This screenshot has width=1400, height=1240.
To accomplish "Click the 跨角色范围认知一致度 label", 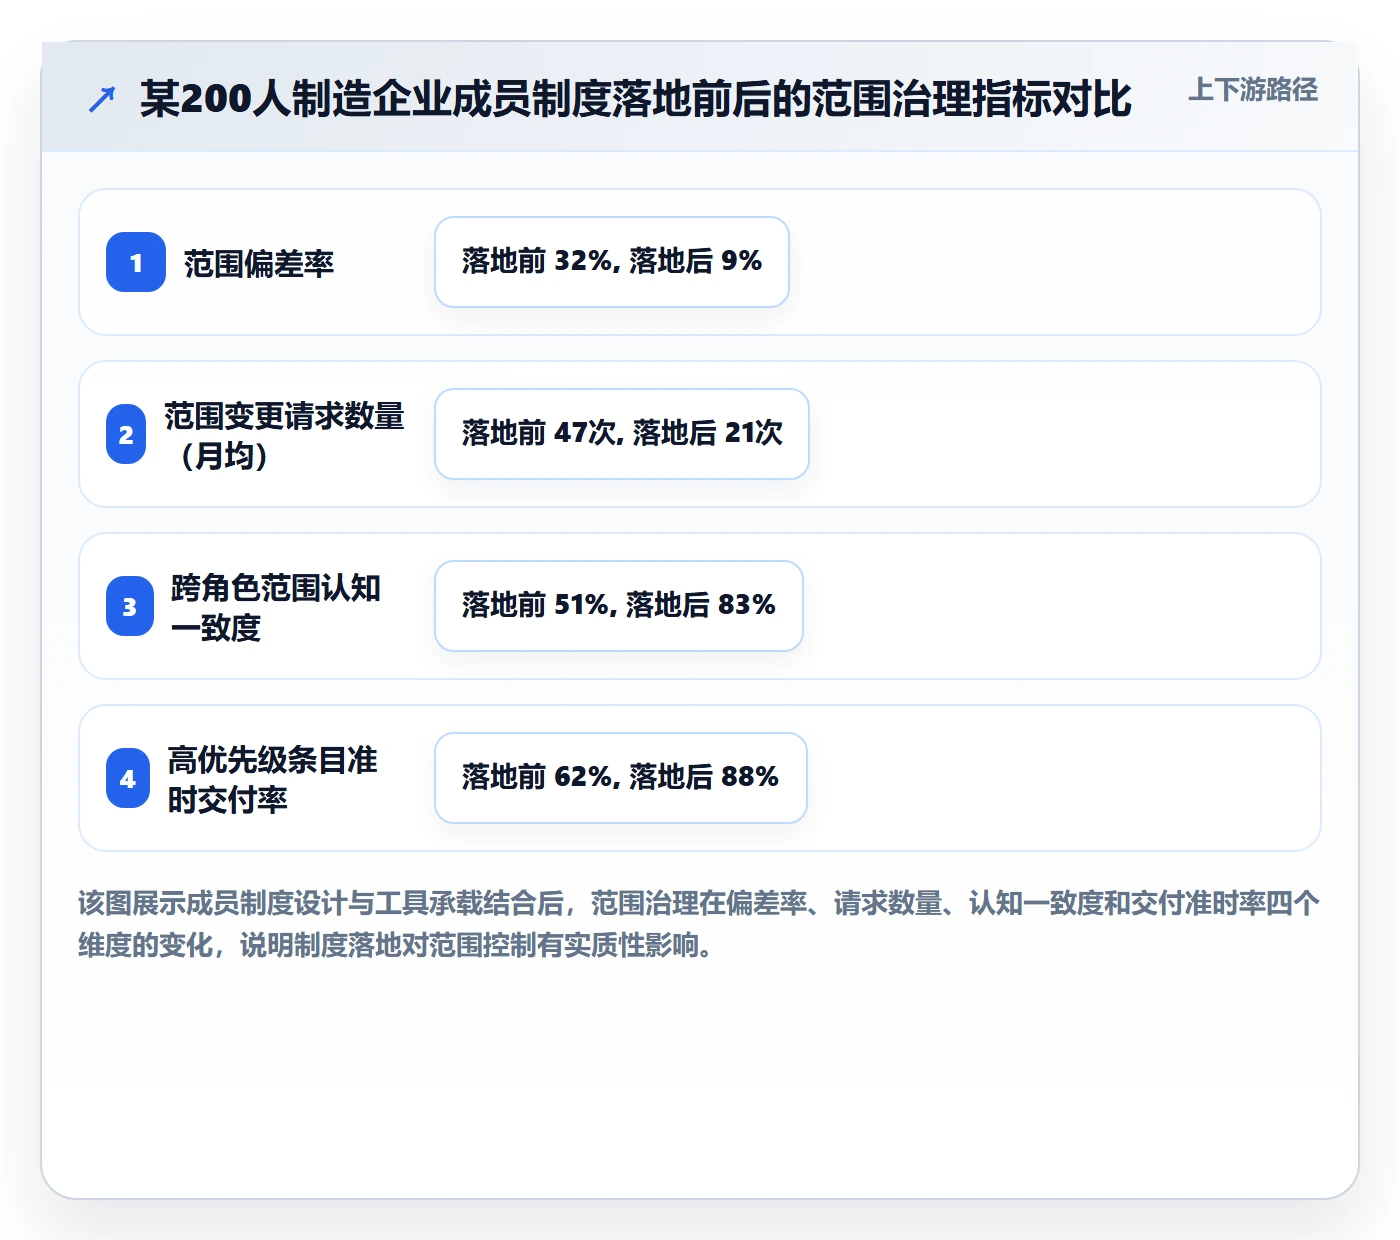I will [276, 607].
